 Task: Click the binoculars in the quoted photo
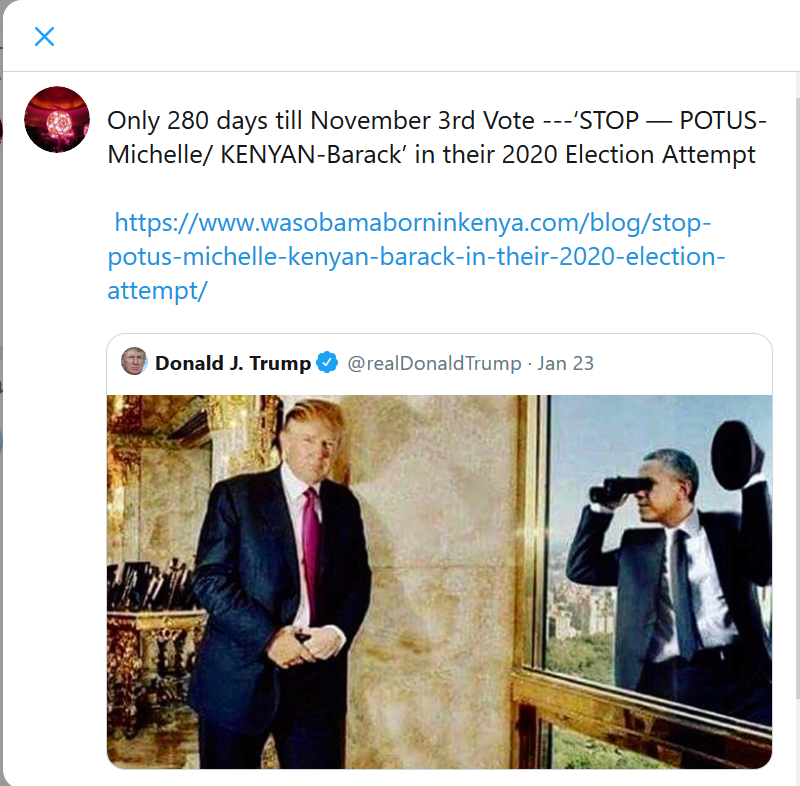pyautogui.click(x=621, y=489)
